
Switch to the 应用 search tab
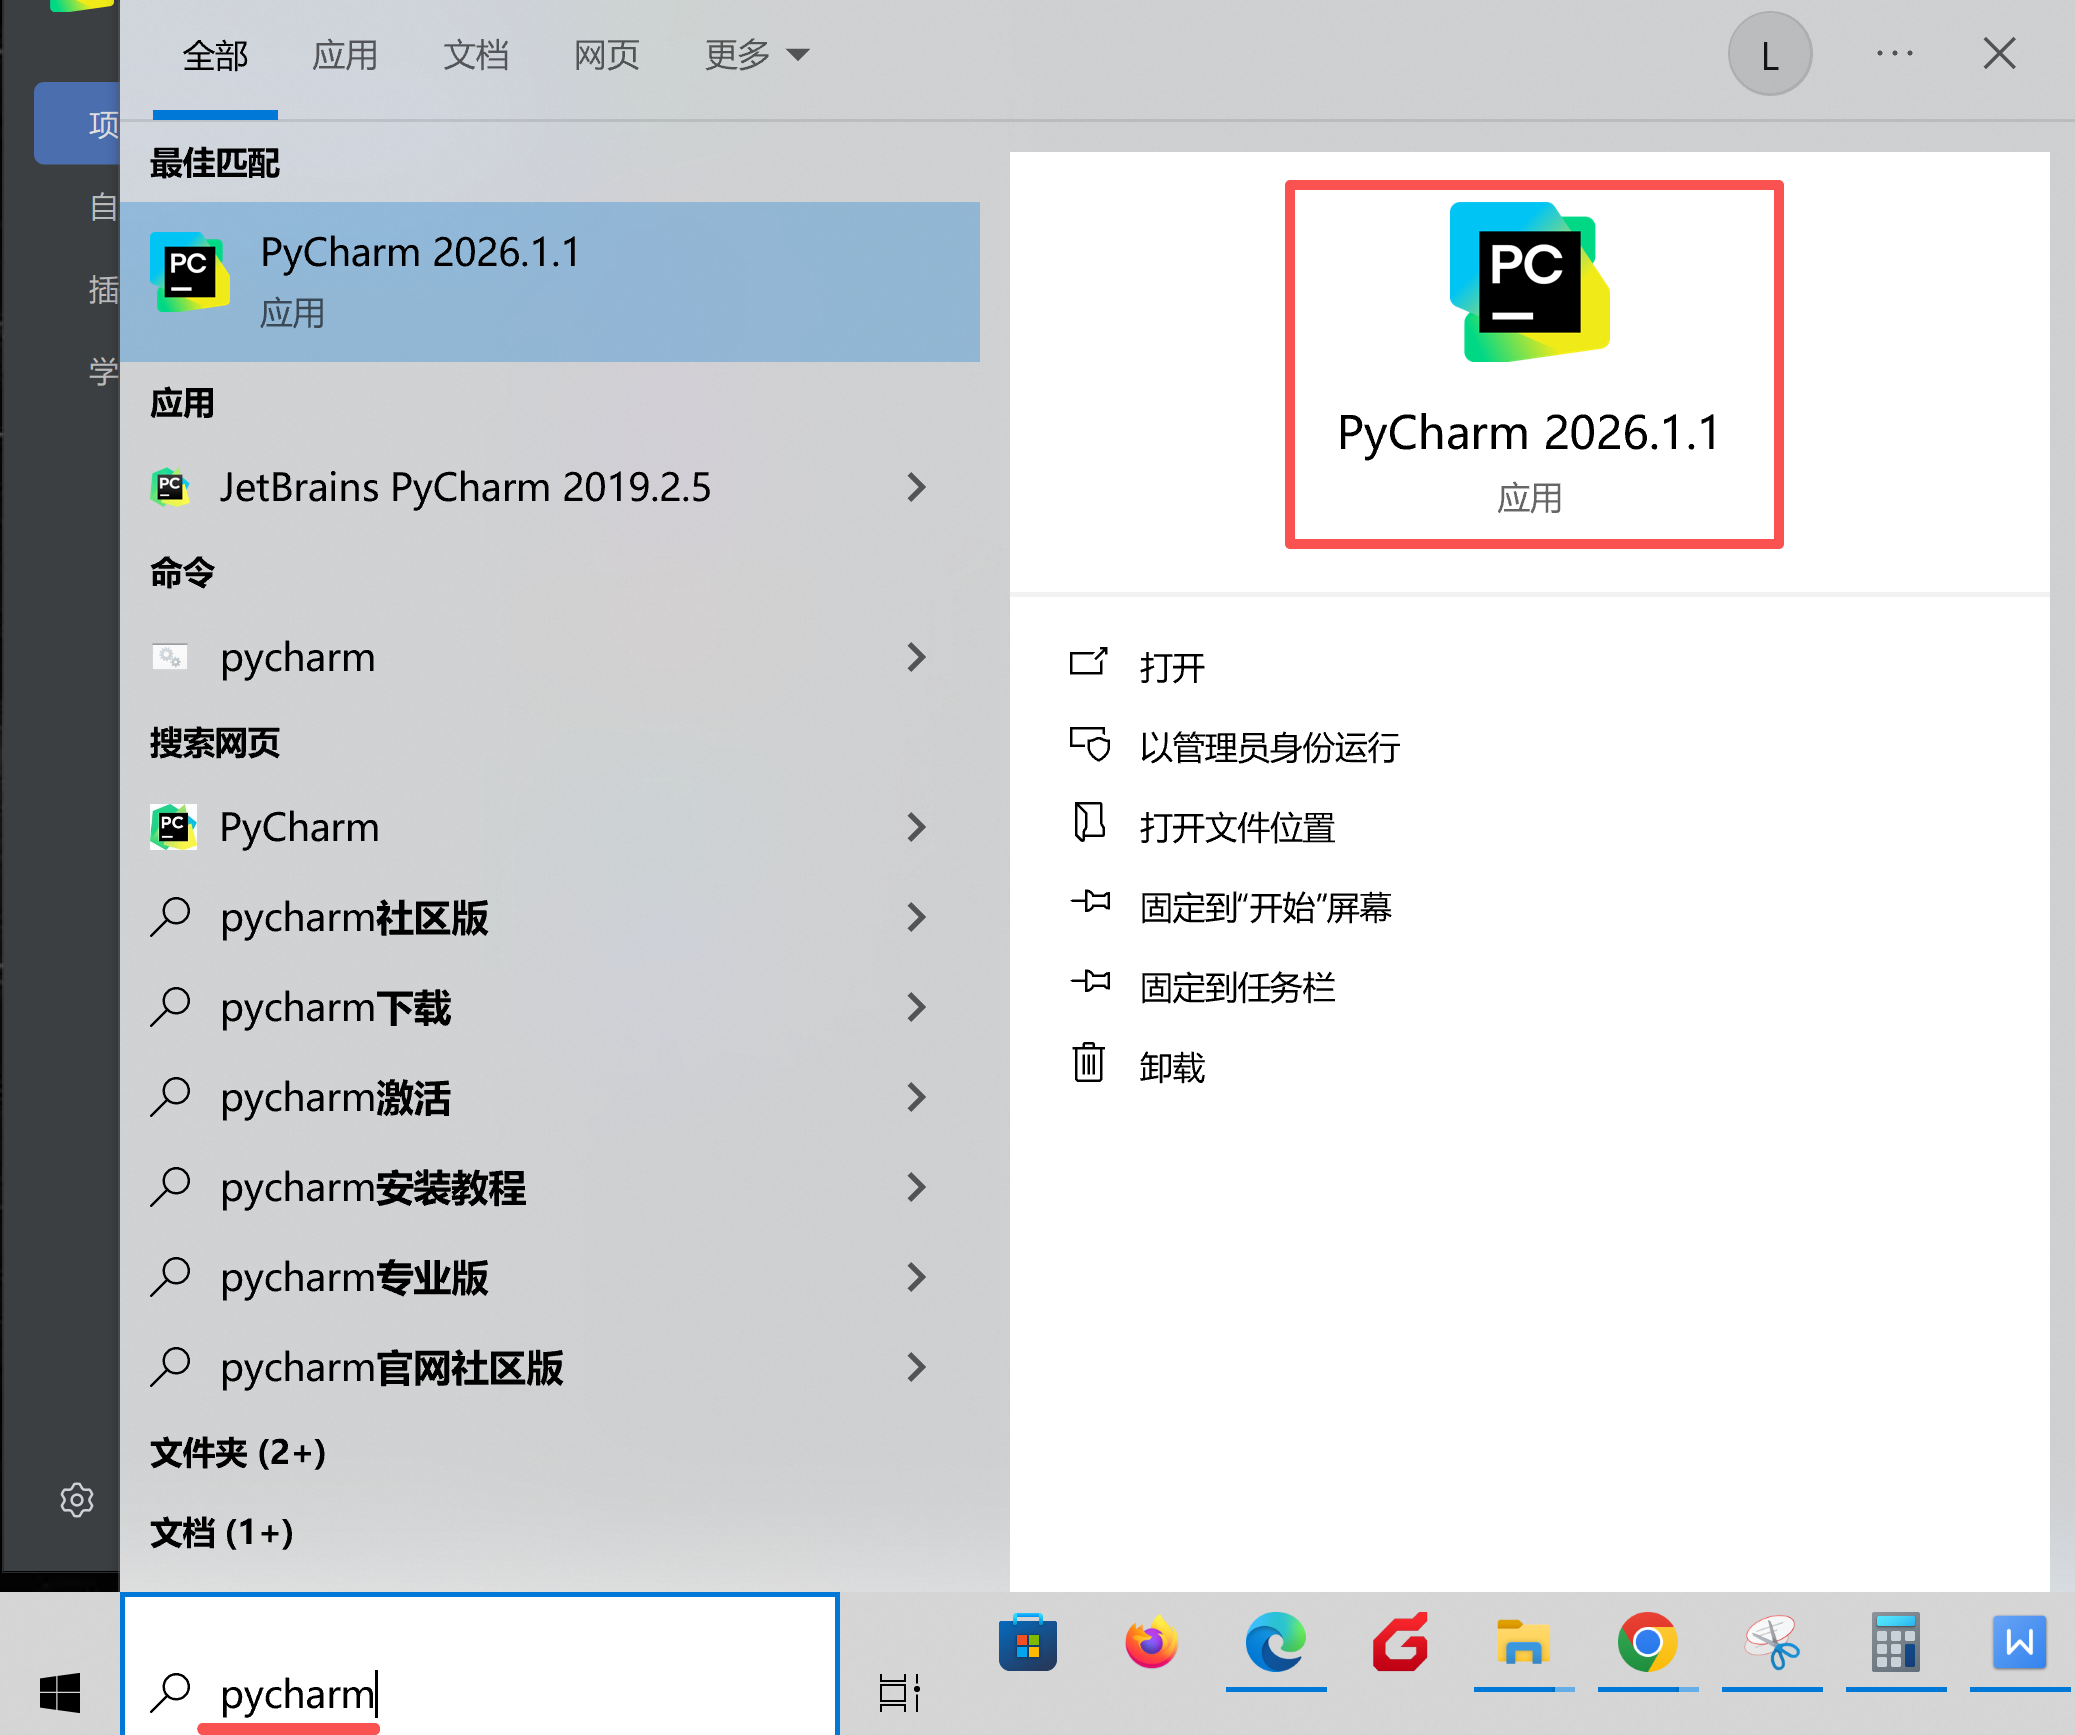click(345, 55)
